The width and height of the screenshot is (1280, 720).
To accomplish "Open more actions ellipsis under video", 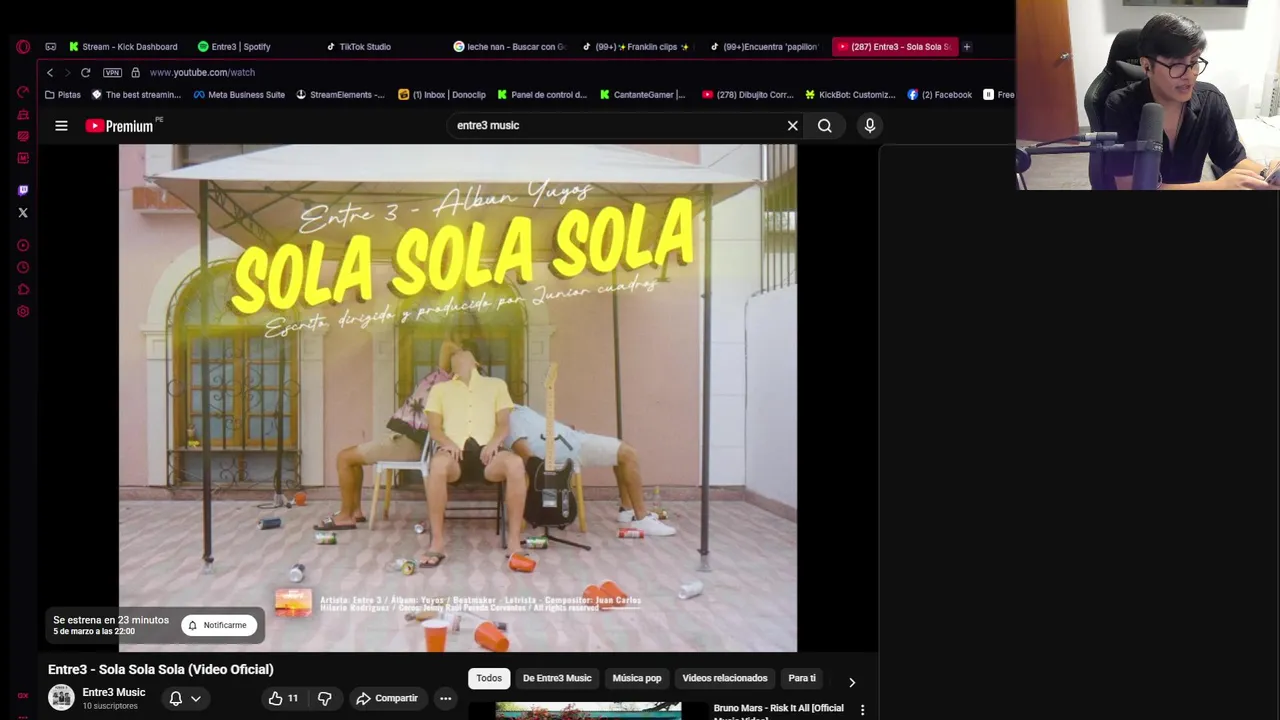I will coord(445,698).
